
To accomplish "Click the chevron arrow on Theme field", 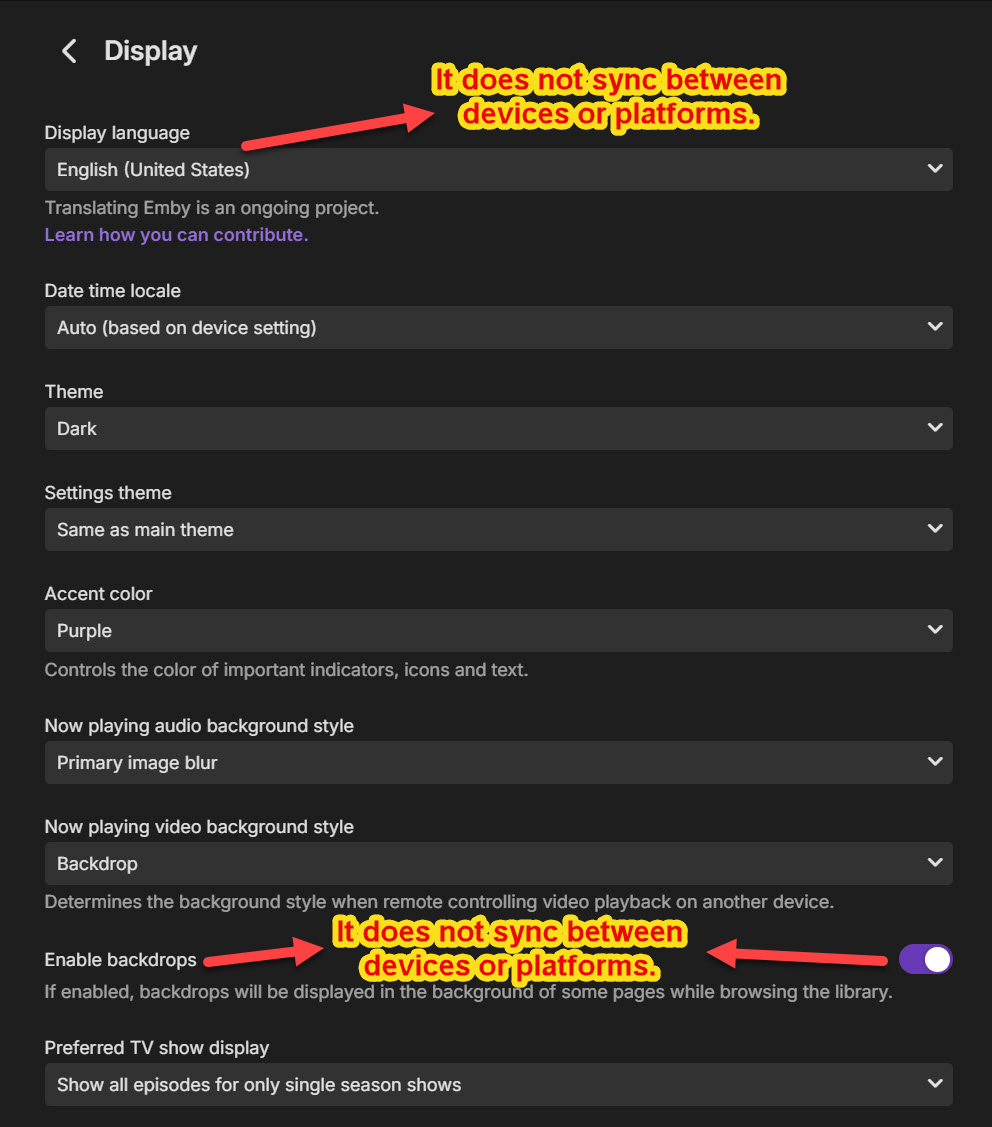I will (935, 428).
